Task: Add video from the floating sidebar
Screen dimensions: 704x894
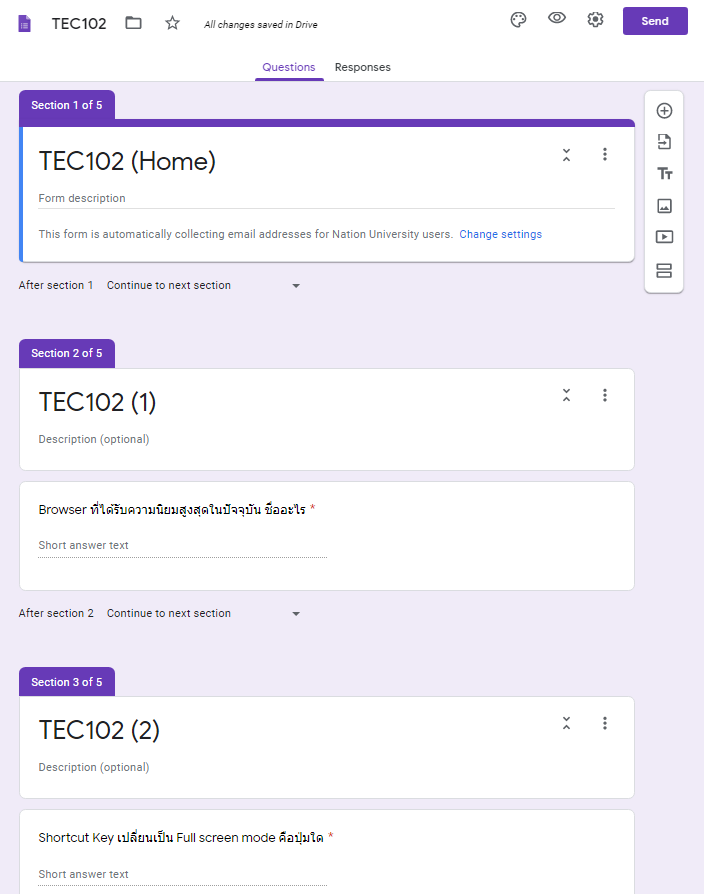Action: point(664,238)
